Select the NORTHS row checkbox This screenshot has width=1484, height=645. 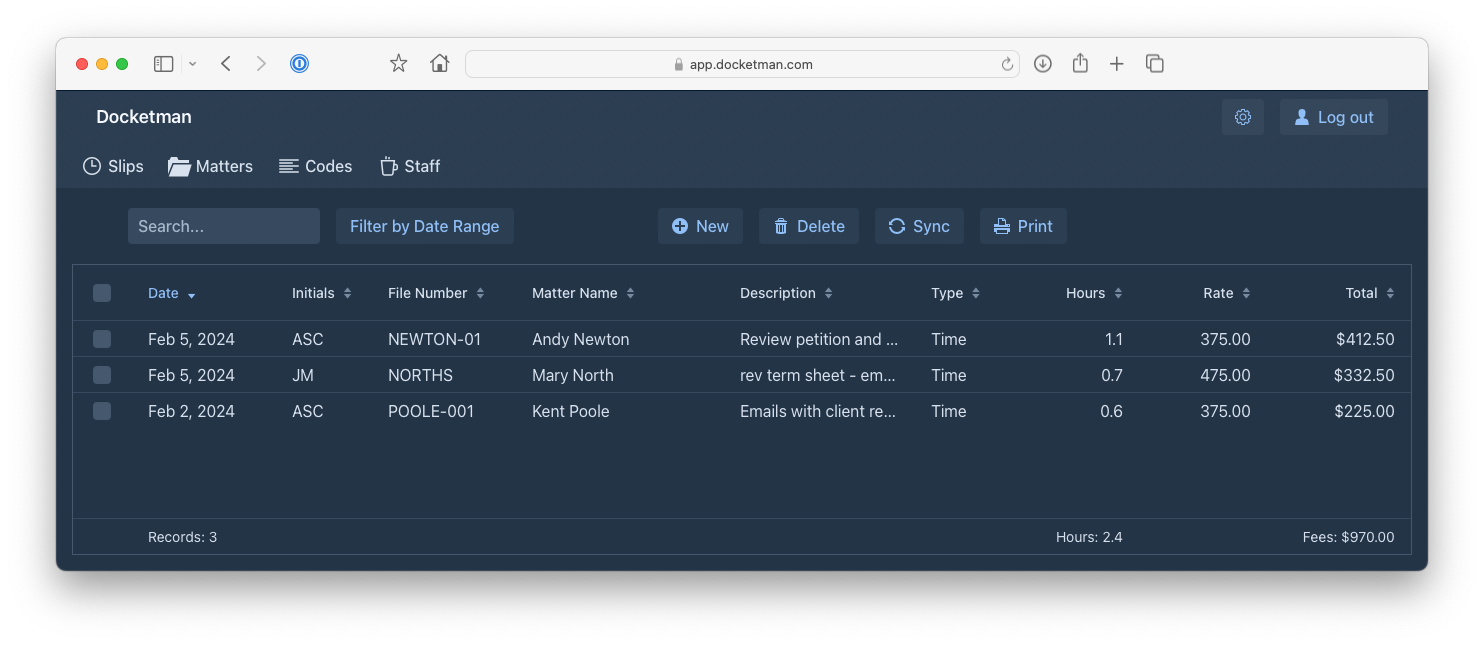click(102, 375)
